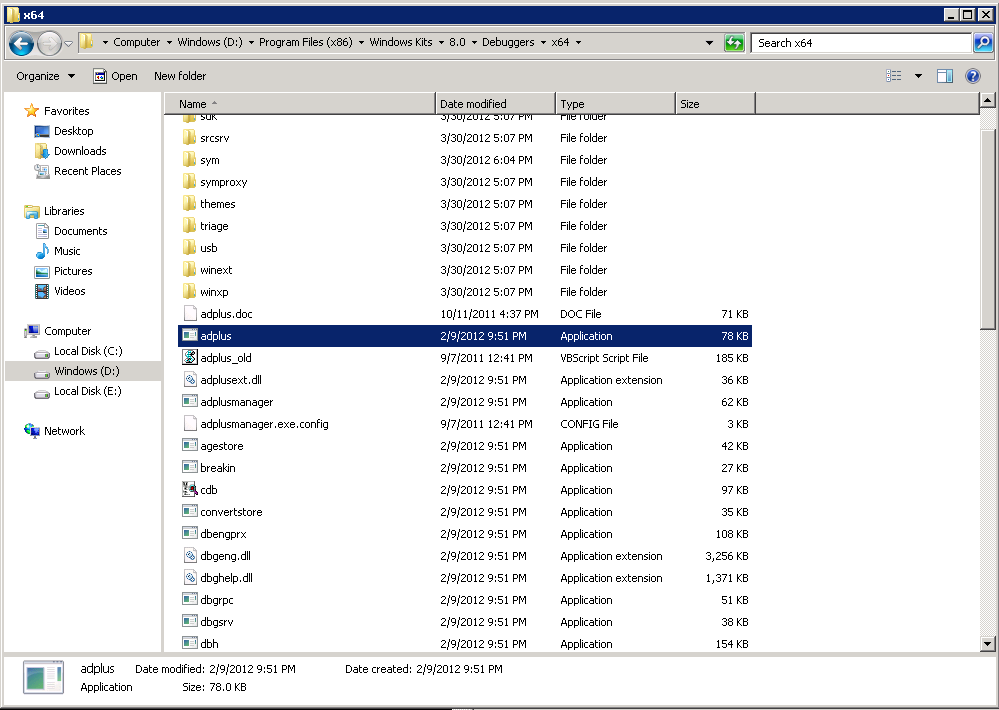Click the Open toolbar button
Image resolution: width=999 pixels, height=710 pixels.
click(x=115, y=76)
